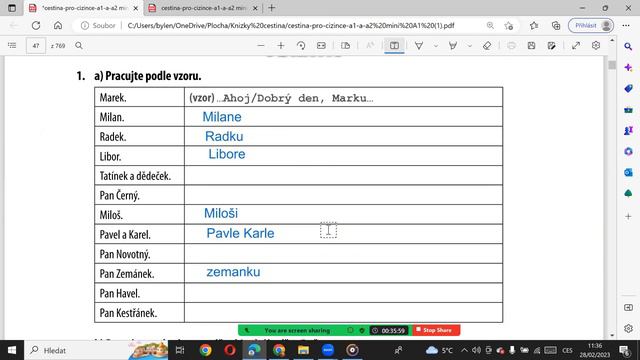Select the Erase tool
Screen dimensions: 640x360
(x=487, y=45)
